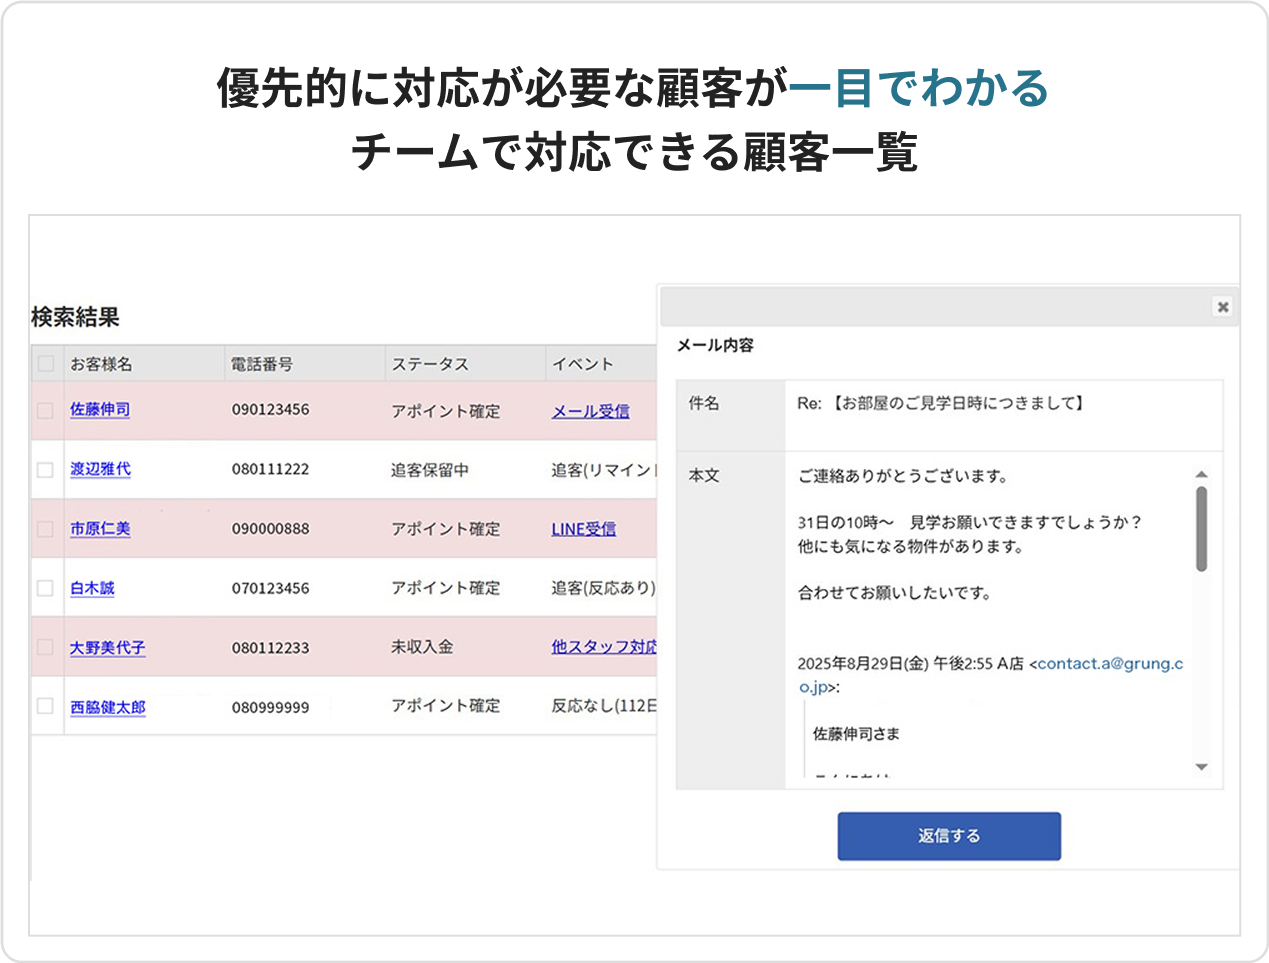The width and height of the screenshot is (1269, 963).
Task: Click the mail body scrollbar thumb
Action: click(x=1201, y=528)
